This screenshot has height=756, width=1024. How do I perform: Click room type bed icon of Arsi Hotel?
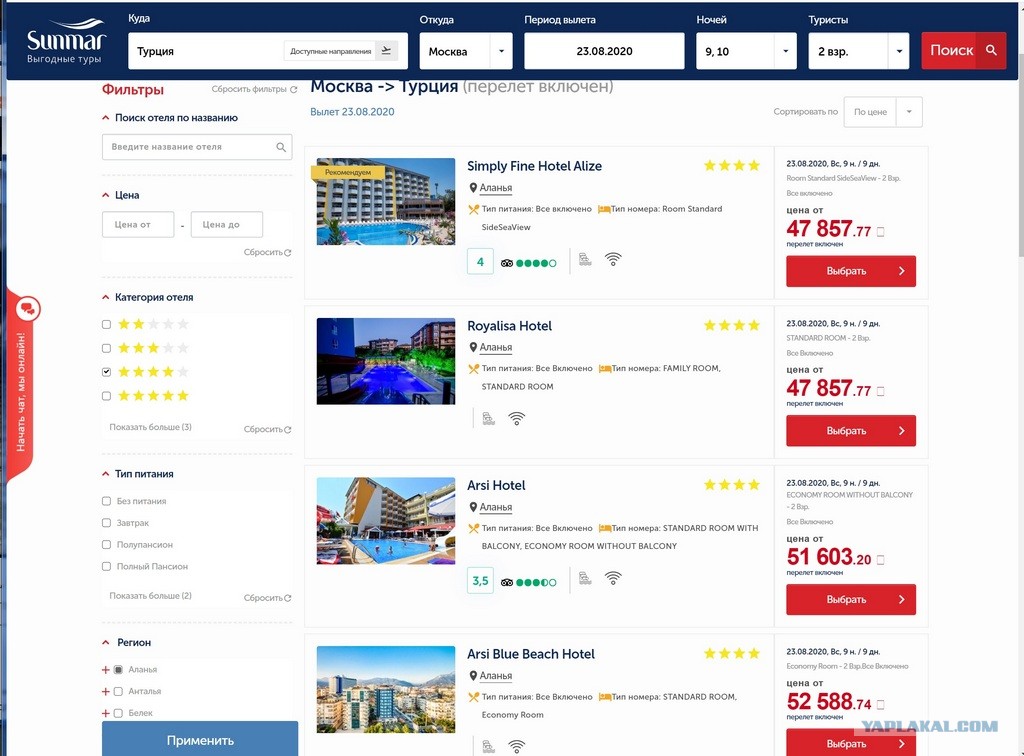tap(605, 528)
